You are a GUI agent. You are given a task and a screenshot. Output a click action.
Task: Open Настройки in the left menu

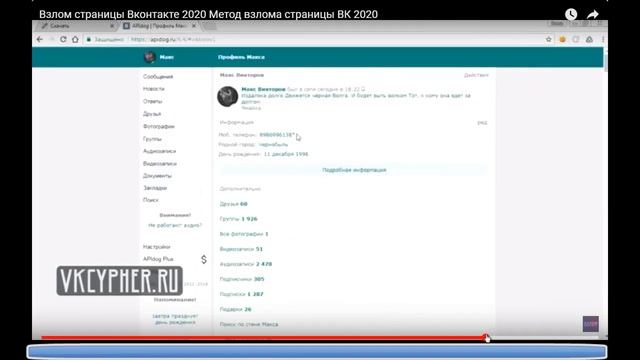tap(156, 247)
